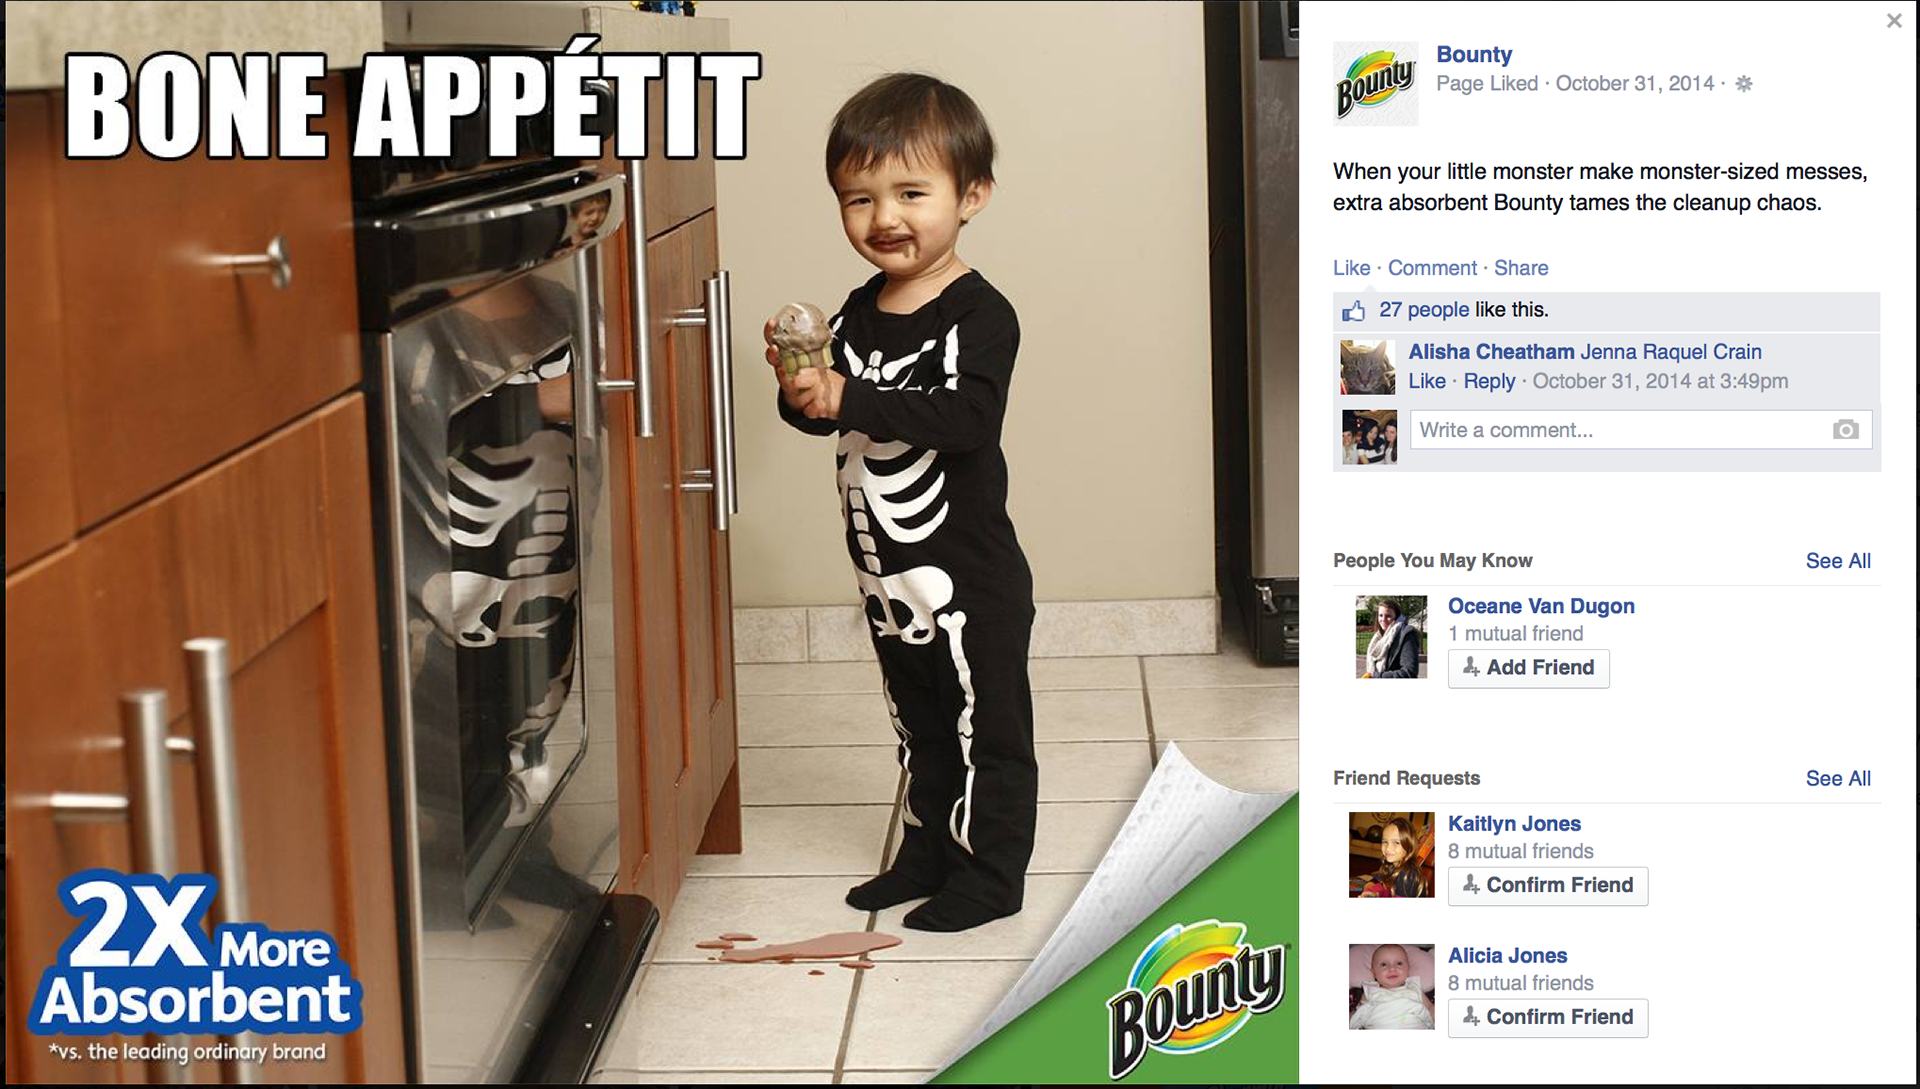
Task: Select Comment under the Bounty post
Action: pos(1432,268)
